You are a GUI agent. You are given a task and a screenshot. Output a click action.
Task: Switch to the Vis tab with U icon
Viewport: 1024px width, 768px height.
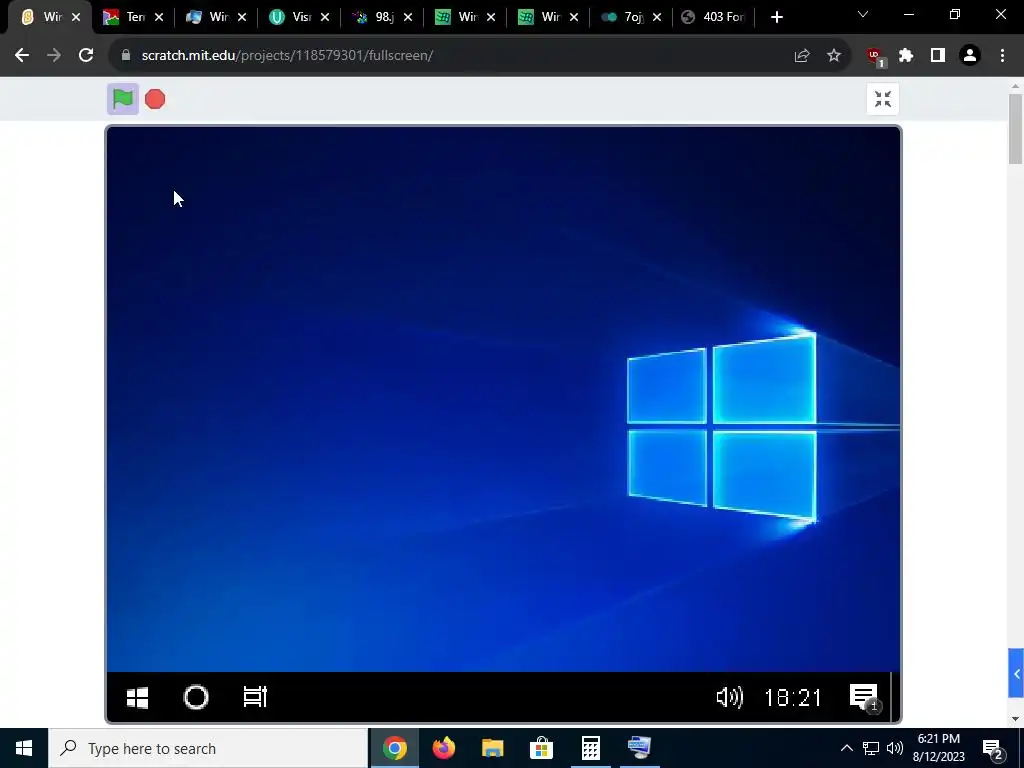[291, 17]
